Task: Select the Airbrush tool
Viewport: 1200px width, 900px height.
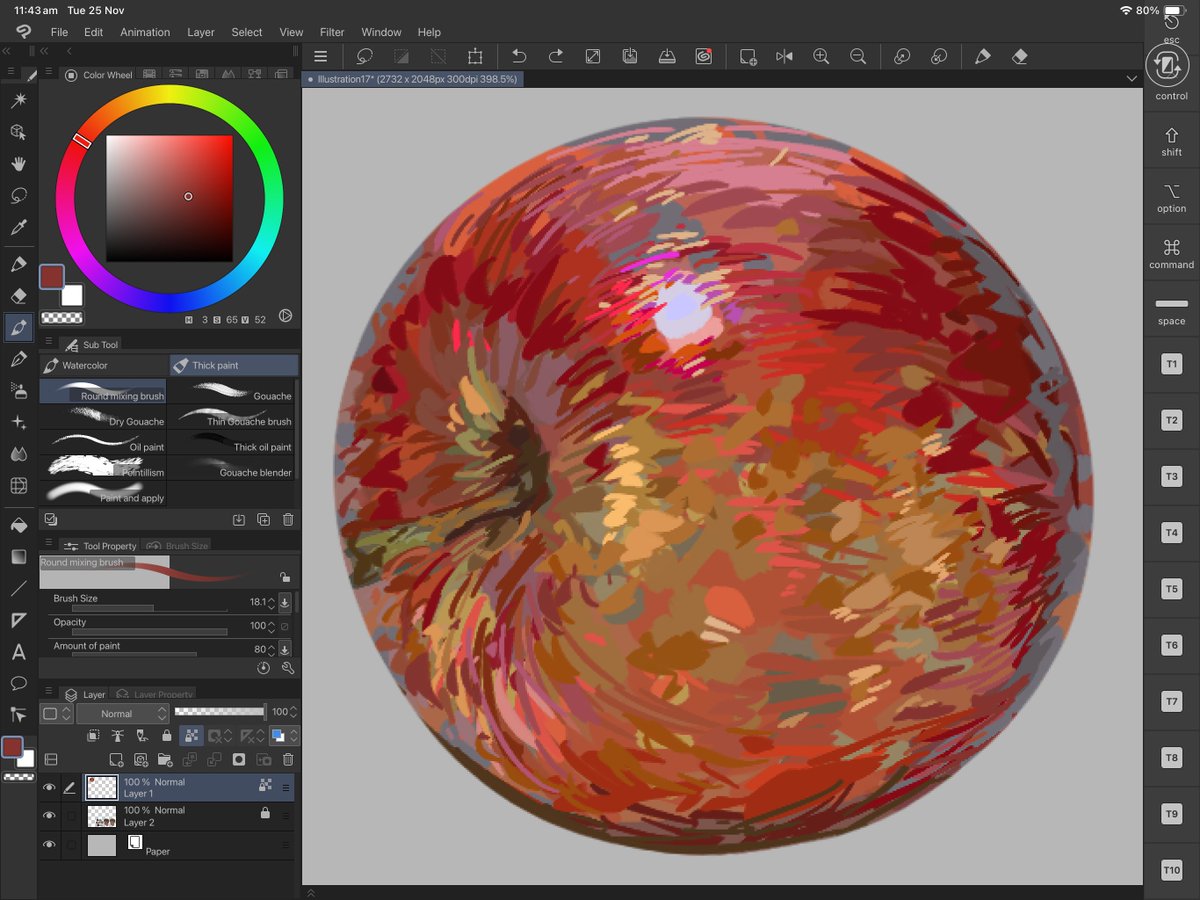Action: [x=18, y=391]
